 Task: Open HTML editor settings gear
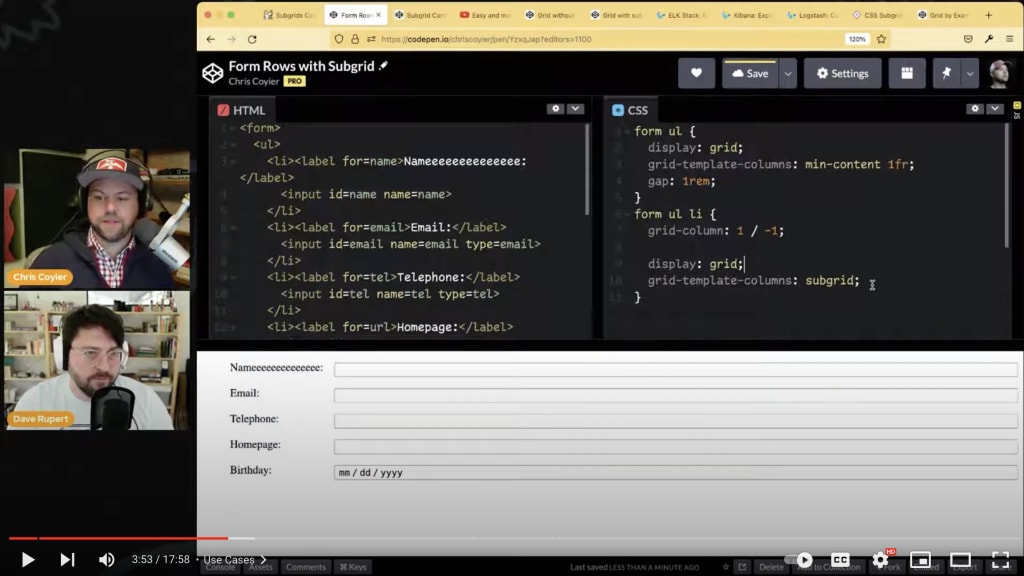556,108
